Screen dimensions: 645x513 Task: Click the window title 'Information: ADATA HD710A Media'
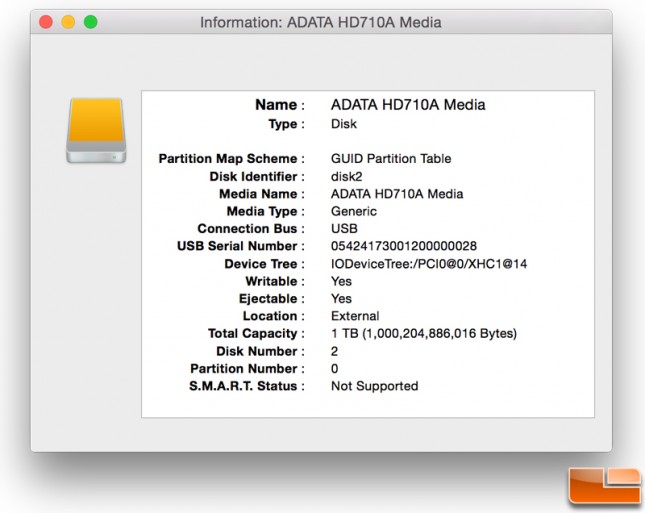coord(320,22)
